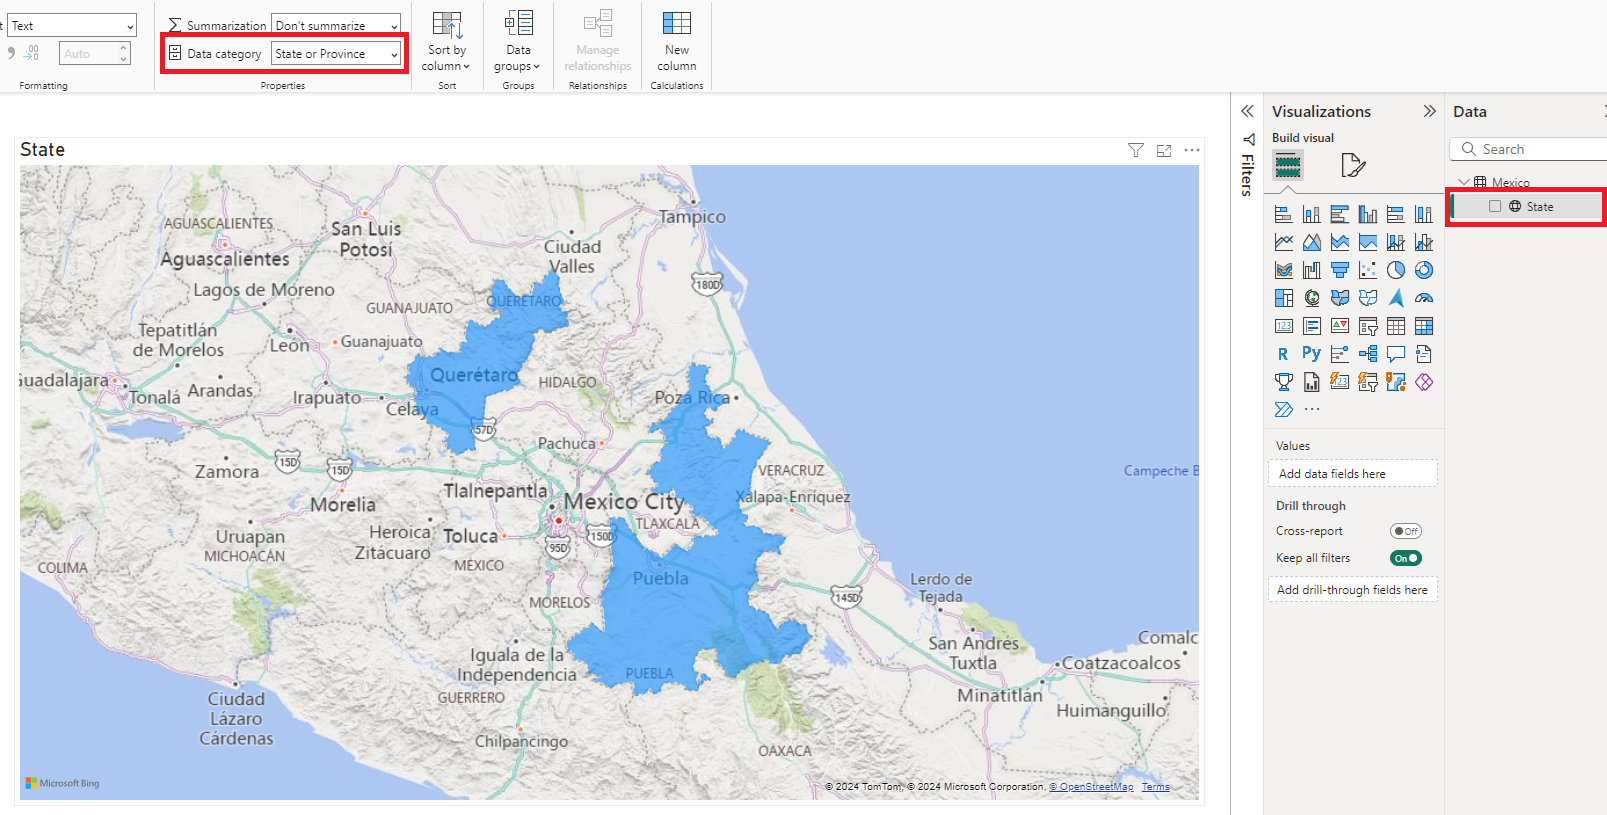Select the Stacked bar chart visual

(x=1283, y=214)
